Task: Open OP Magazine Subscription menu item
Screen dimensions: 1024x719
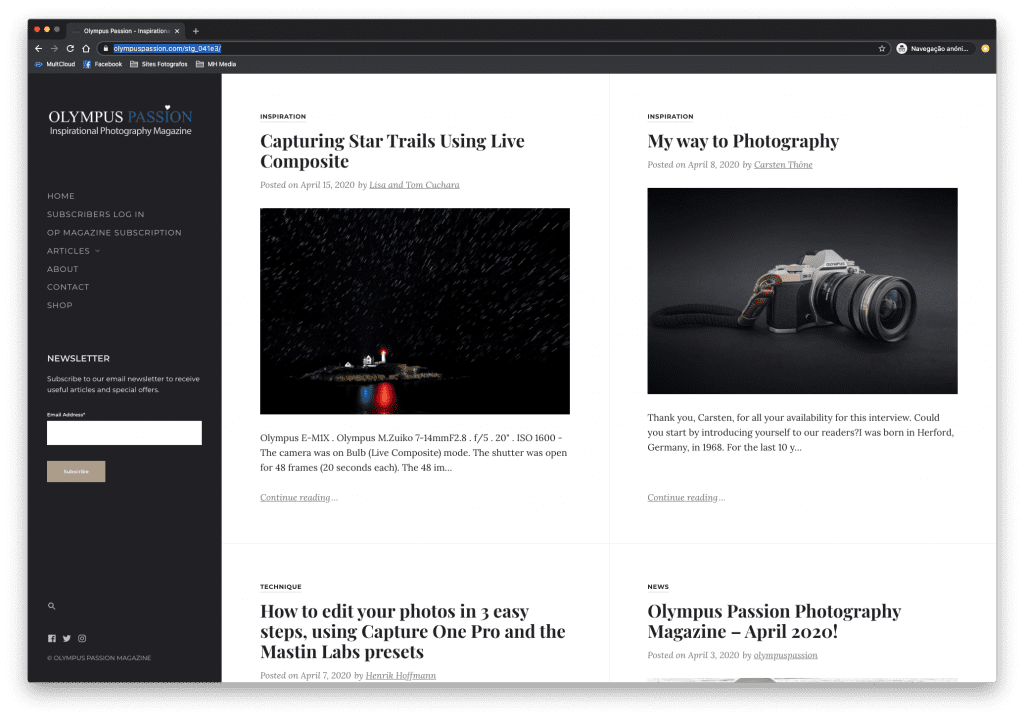Action: coord(114,232)
